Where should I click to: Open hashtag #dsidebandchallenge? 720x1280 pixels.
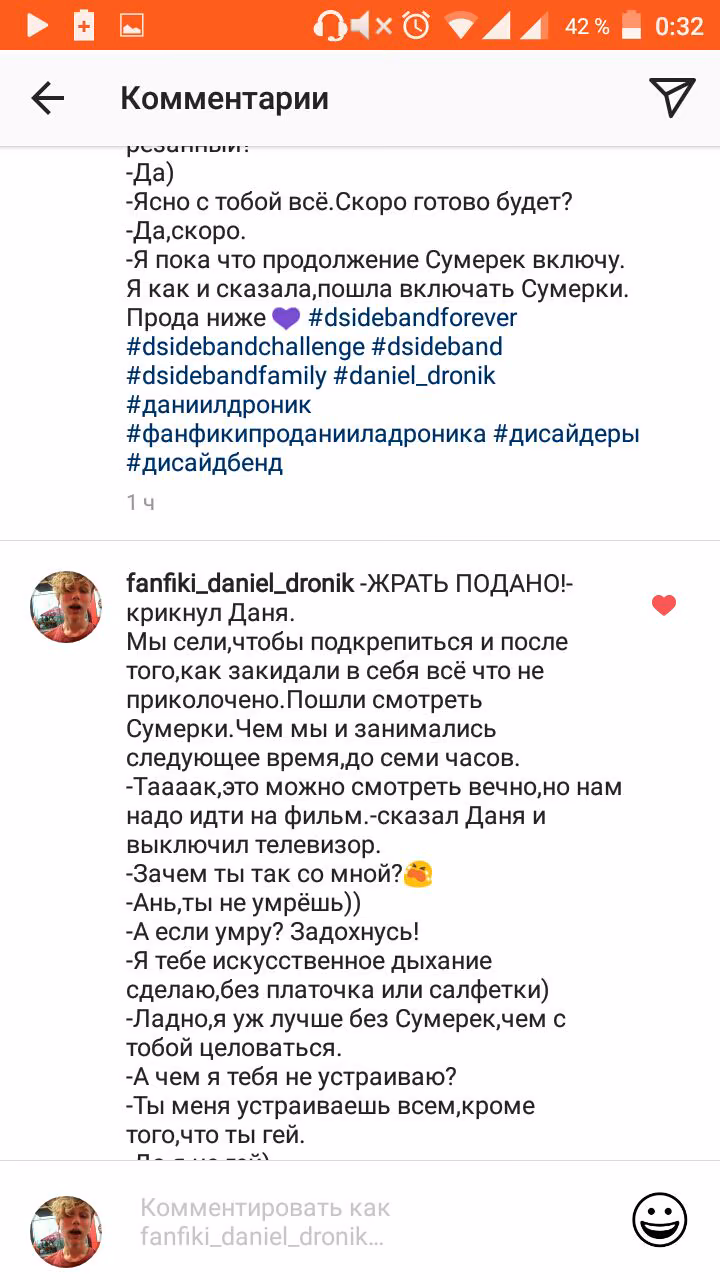[246, 347]
